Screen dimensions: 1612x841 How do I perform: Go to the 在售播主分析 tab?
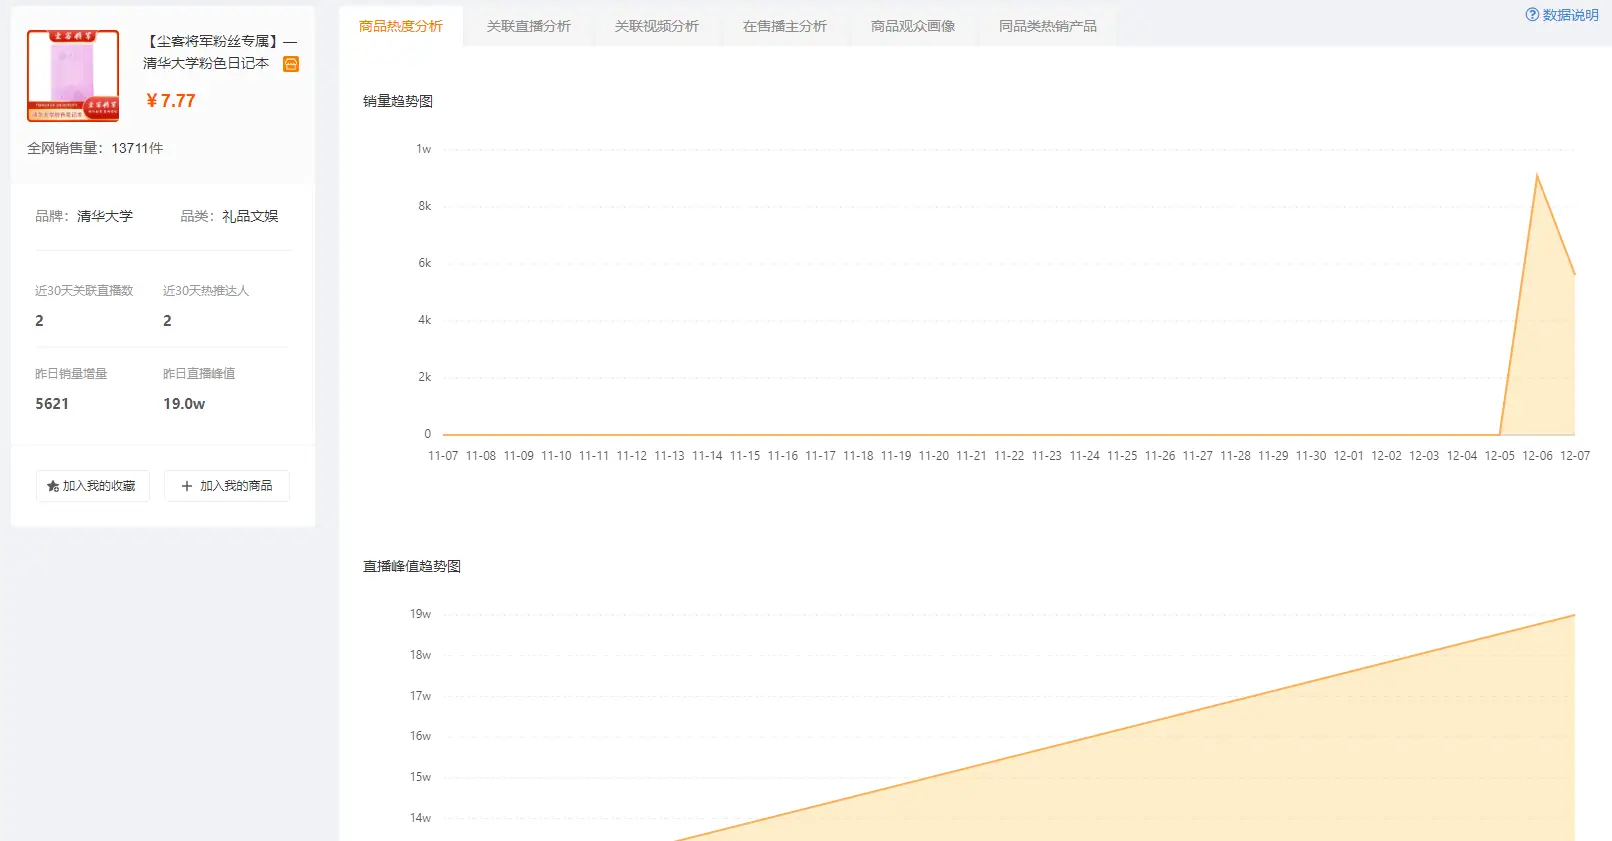[784, 26]
